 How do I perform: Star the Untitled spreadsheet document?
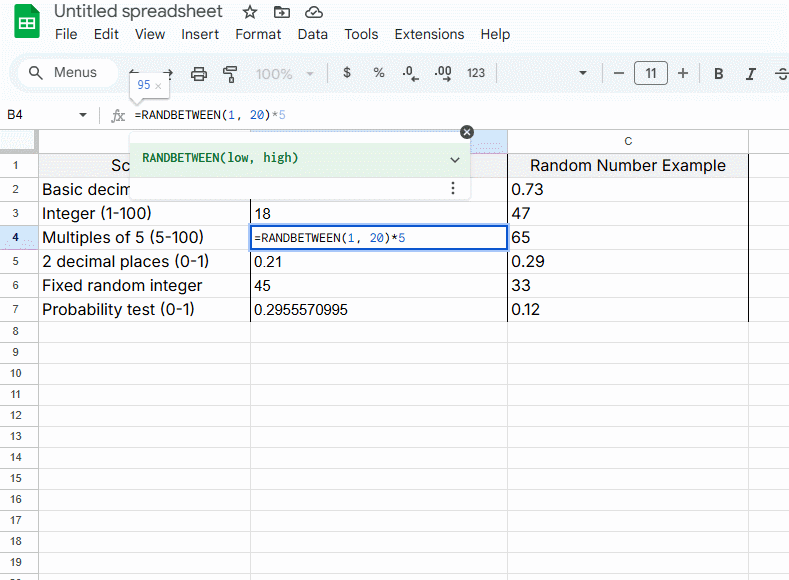pos(250,12)
